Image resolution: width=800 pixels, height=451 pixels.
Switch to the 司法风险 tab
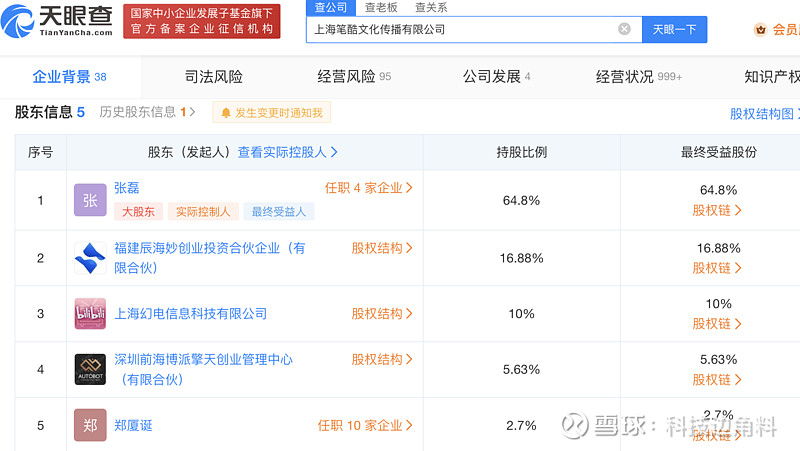[x=214, y=77]
